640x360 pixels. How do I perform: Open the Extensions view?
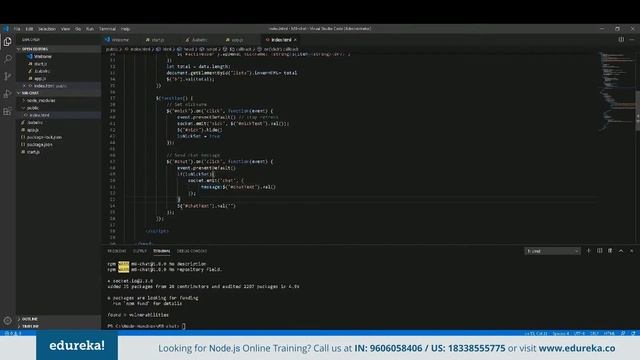(x=7, y=111)
